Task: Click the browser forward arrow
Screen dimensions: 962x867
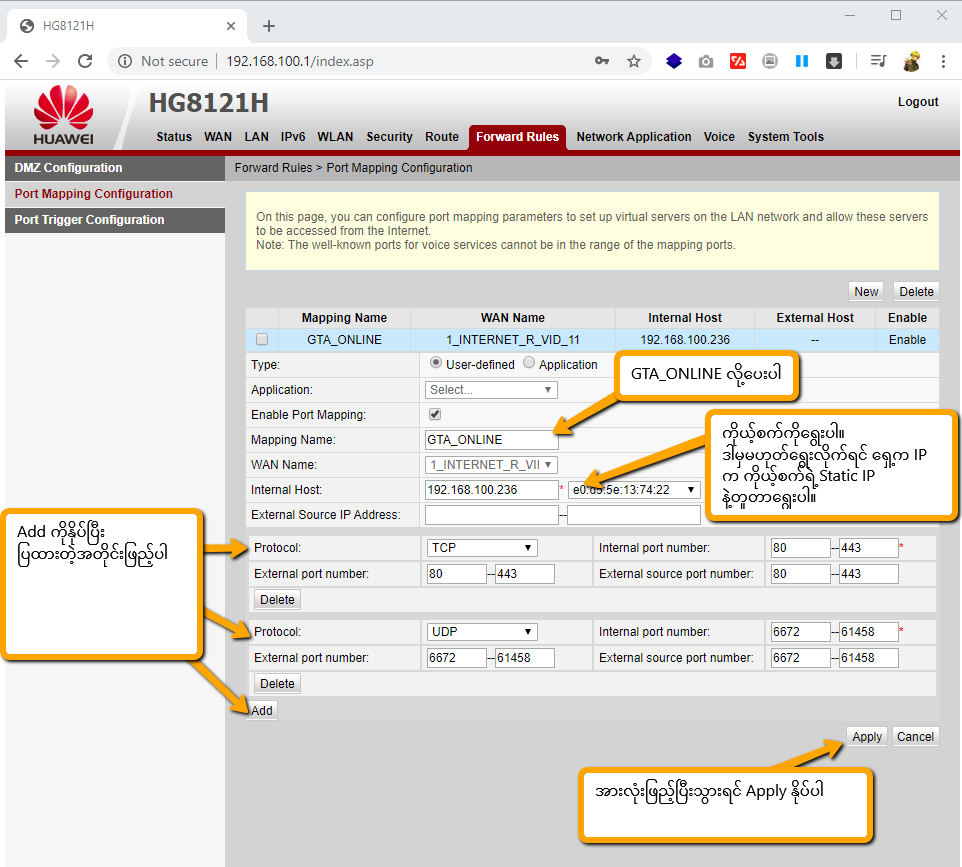Action: (53, 61)
